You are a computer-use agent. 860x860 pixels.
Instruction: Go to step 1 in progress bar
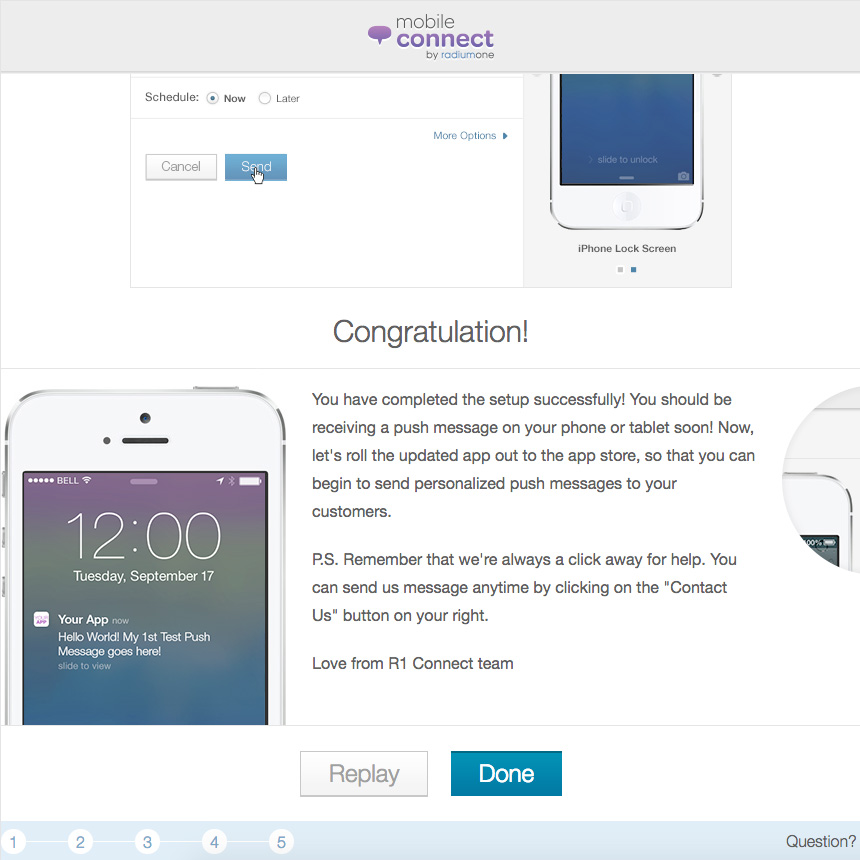point(13,841)
